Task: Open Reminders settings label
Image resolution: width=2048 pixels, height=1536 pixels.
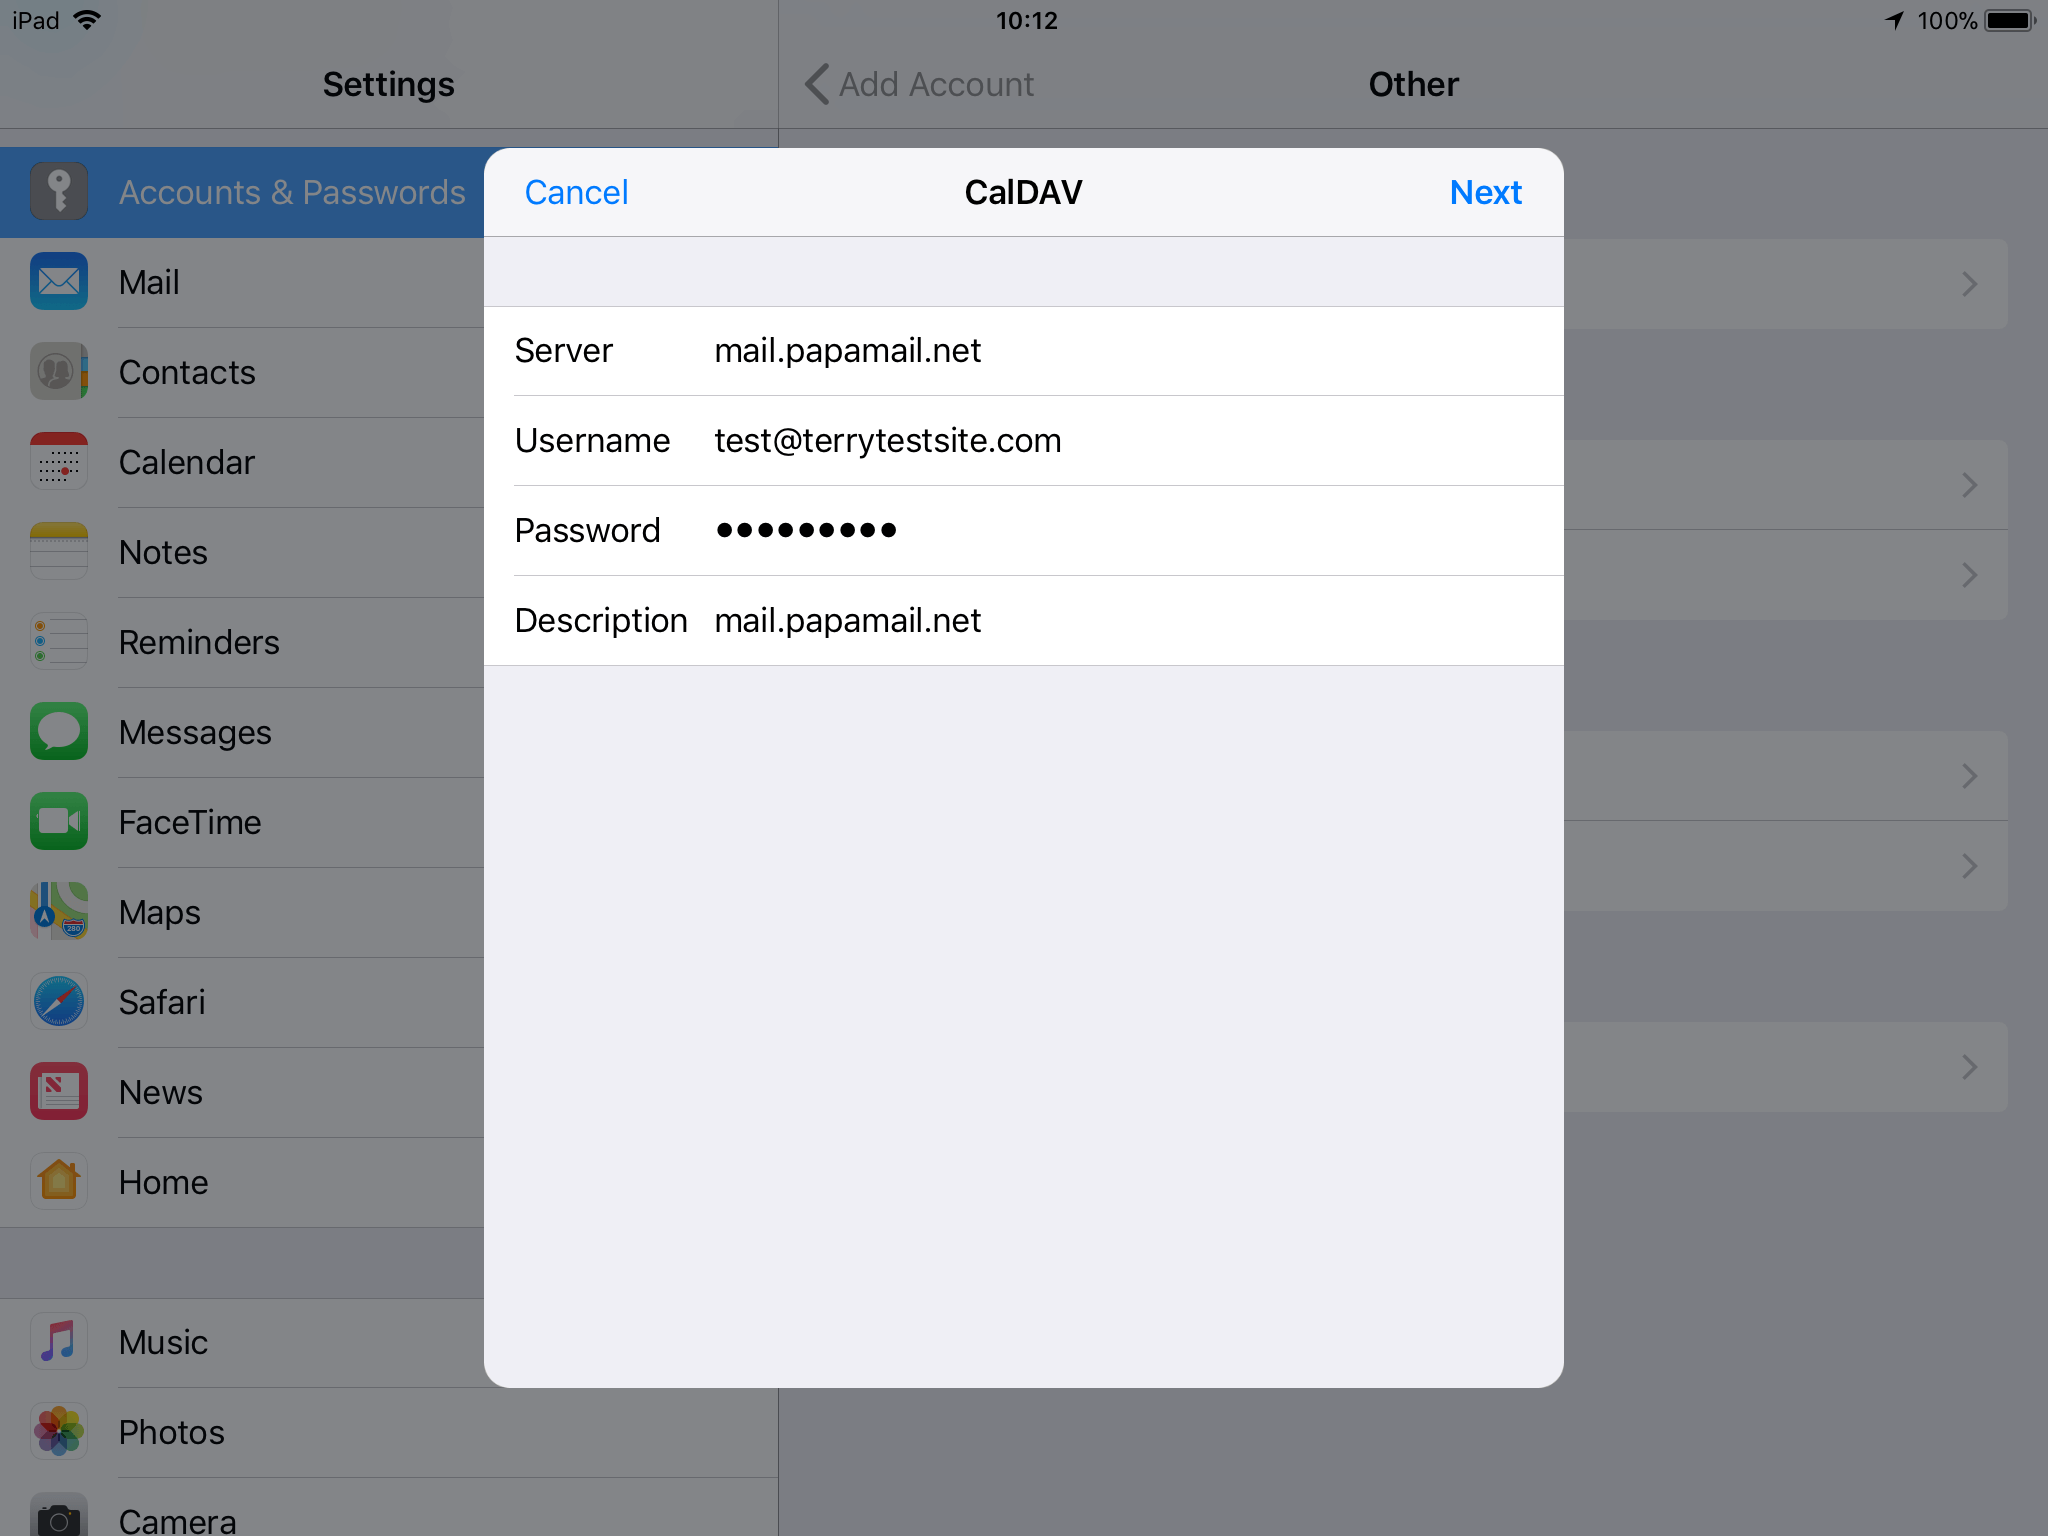Action: point(199,642)
